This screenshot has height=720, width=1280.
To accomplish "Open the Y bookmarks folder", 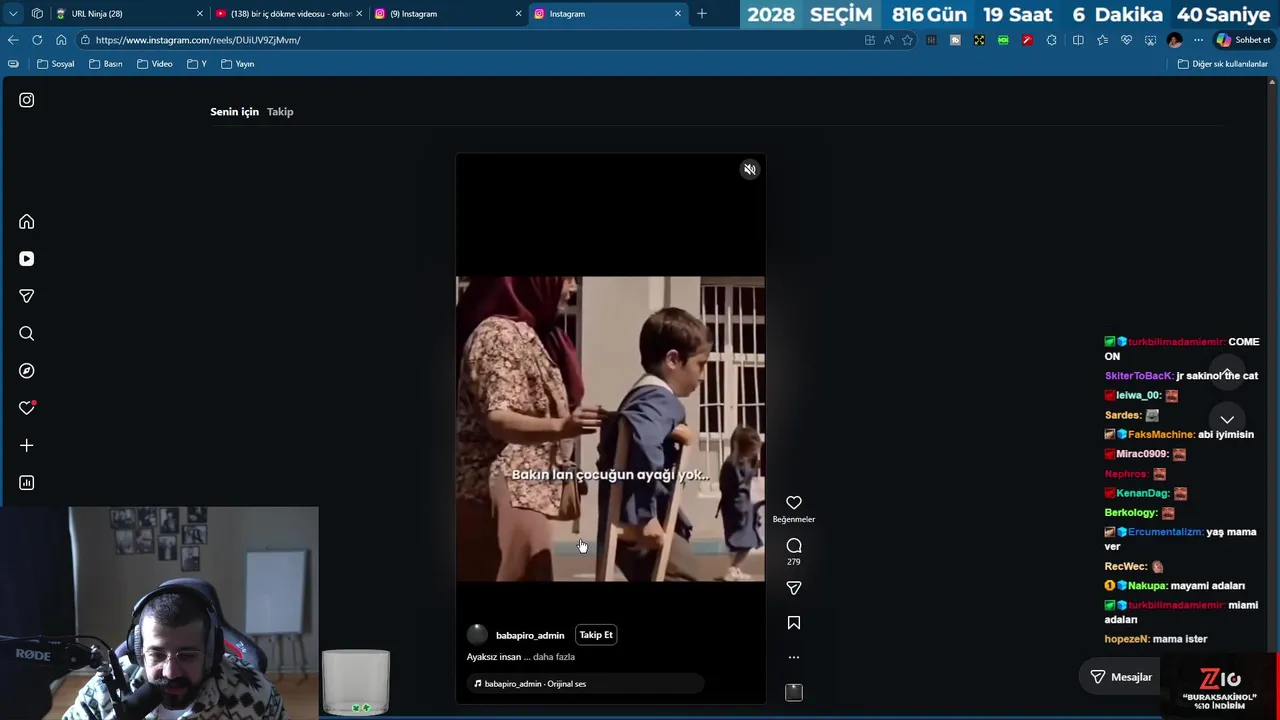I will click(197, 64).
